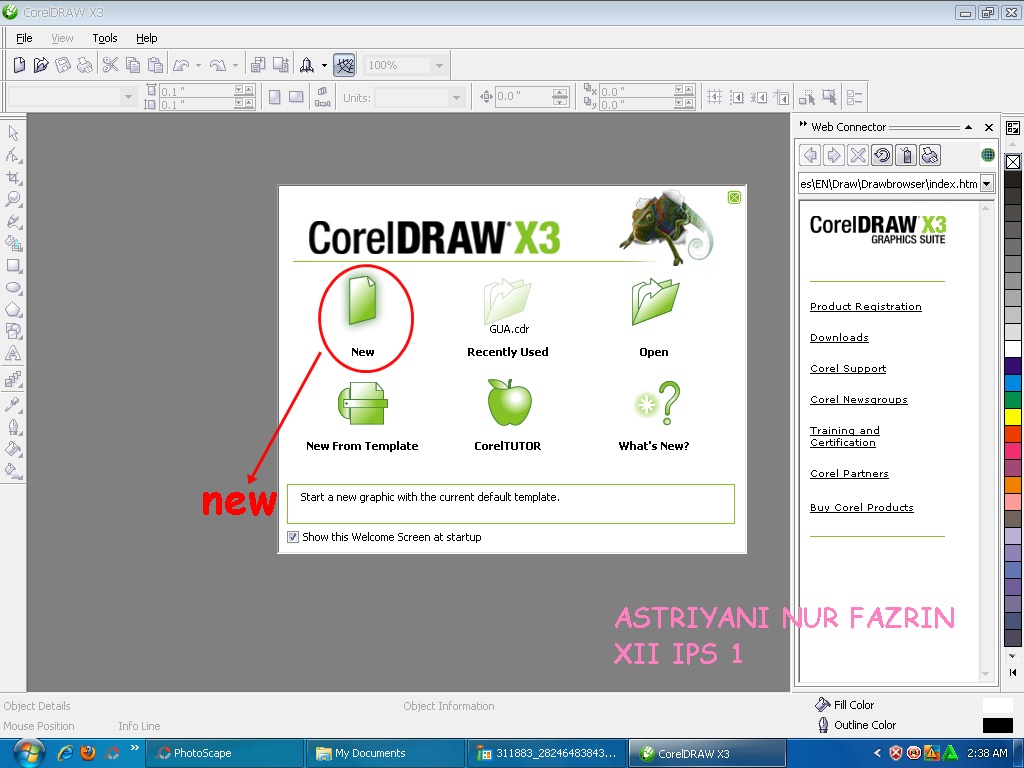Select the Outline pen tool in toolbox

[13, 427]
